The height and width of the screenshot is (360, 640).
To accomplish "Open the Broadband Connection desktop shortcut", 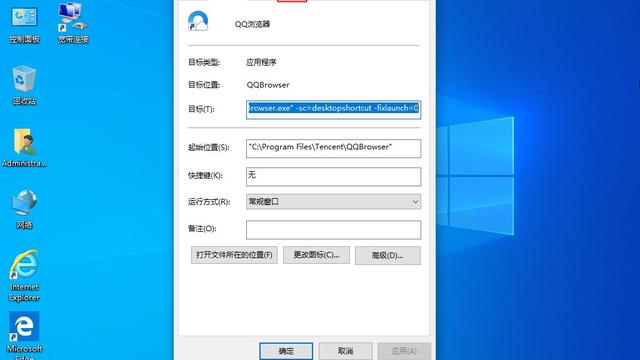I will pos(73,23).
